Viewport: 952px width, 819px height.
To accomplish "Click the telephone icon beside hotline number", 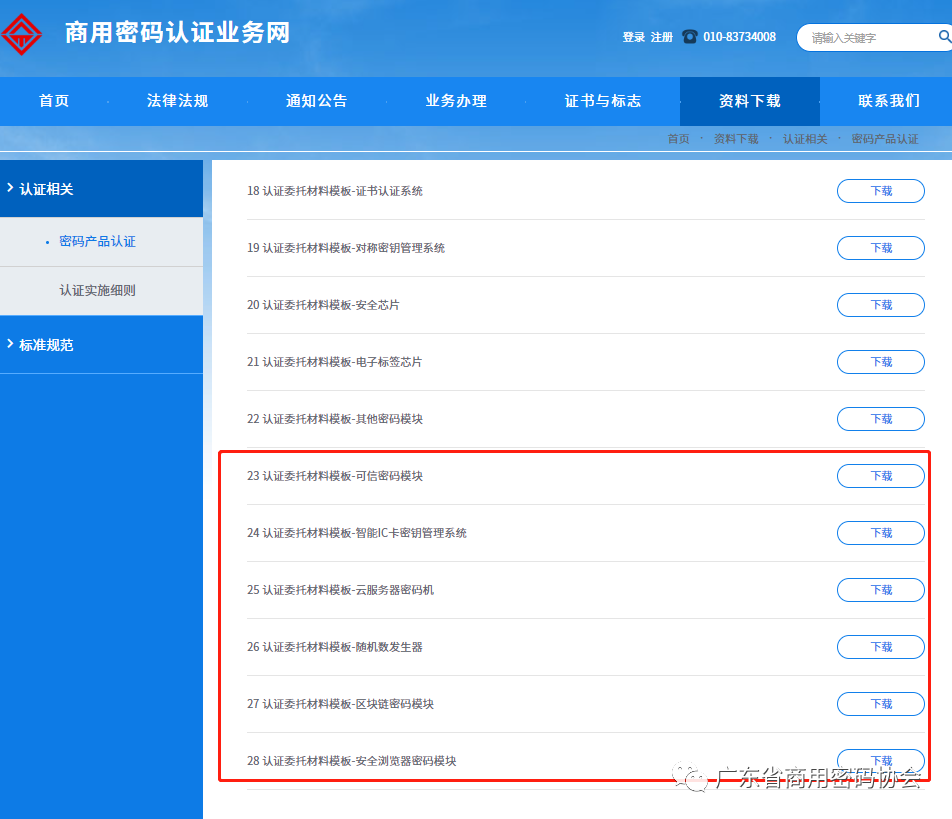I will (x=690, y=37).
